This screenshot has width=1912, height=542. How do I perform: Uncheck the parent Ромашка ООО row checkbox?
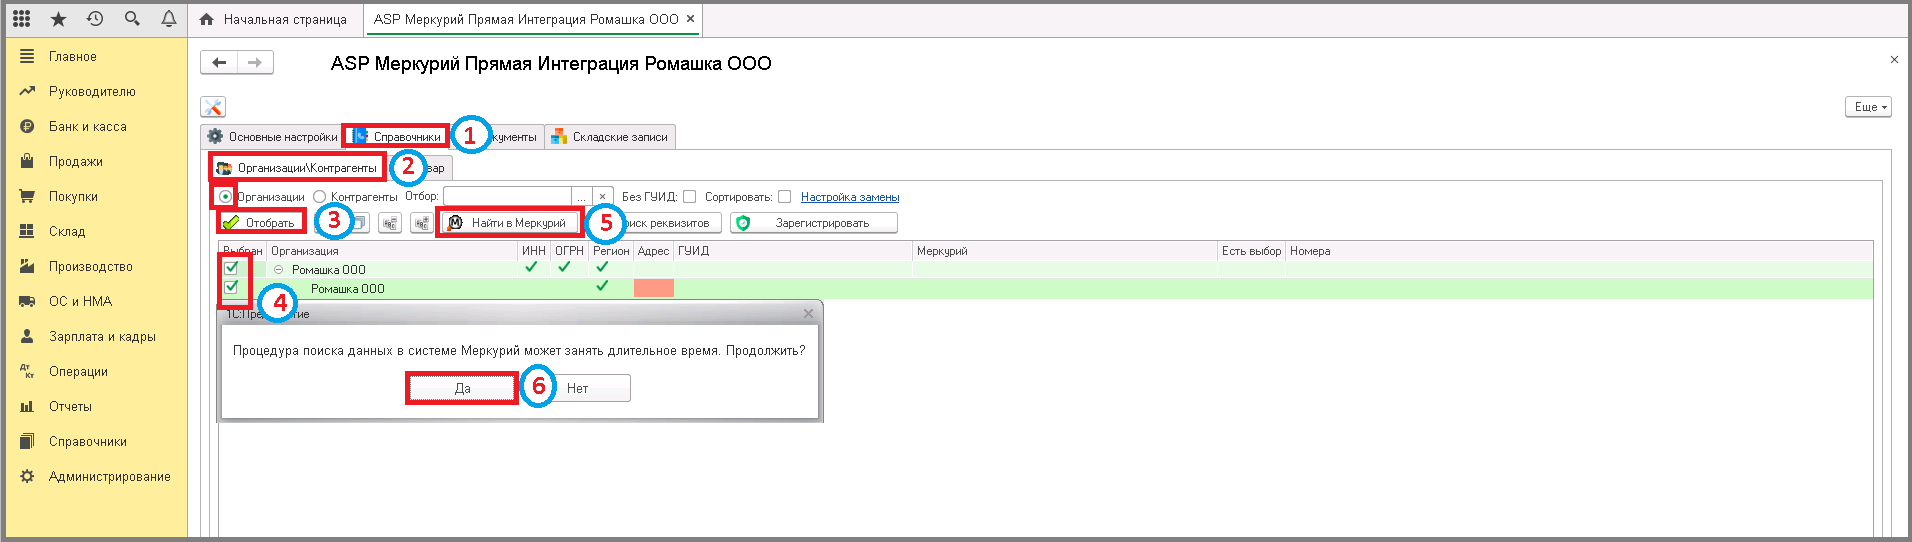232,268
